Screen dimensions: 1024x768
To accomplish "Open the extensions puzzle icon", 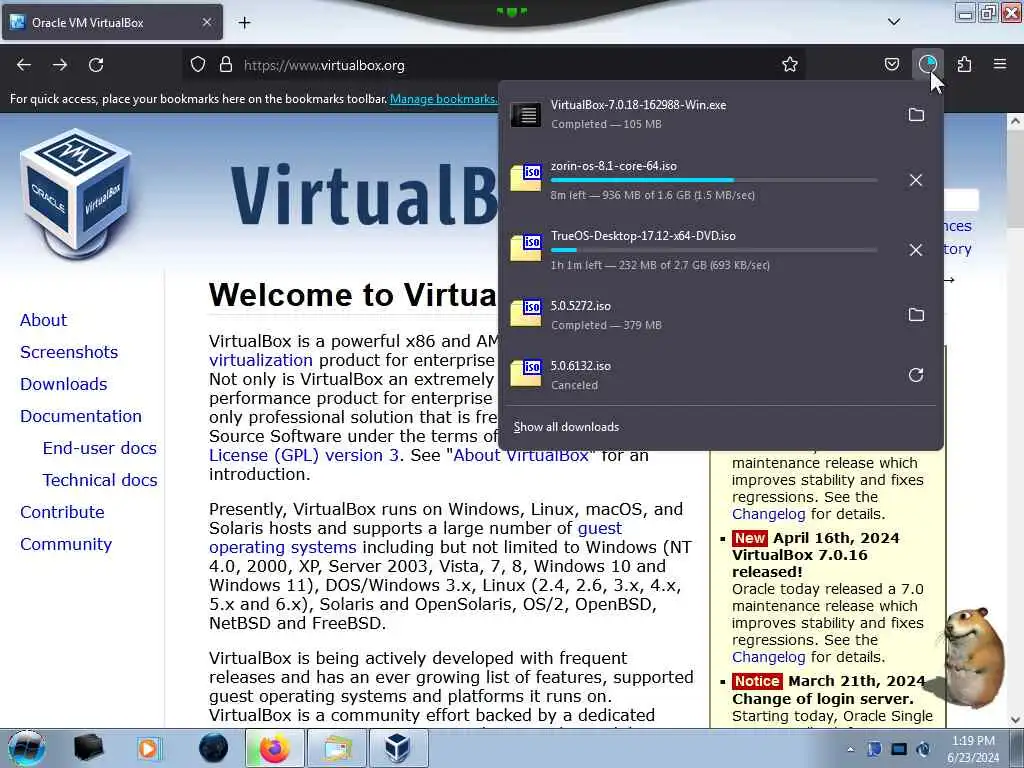I will coord(964,65).
